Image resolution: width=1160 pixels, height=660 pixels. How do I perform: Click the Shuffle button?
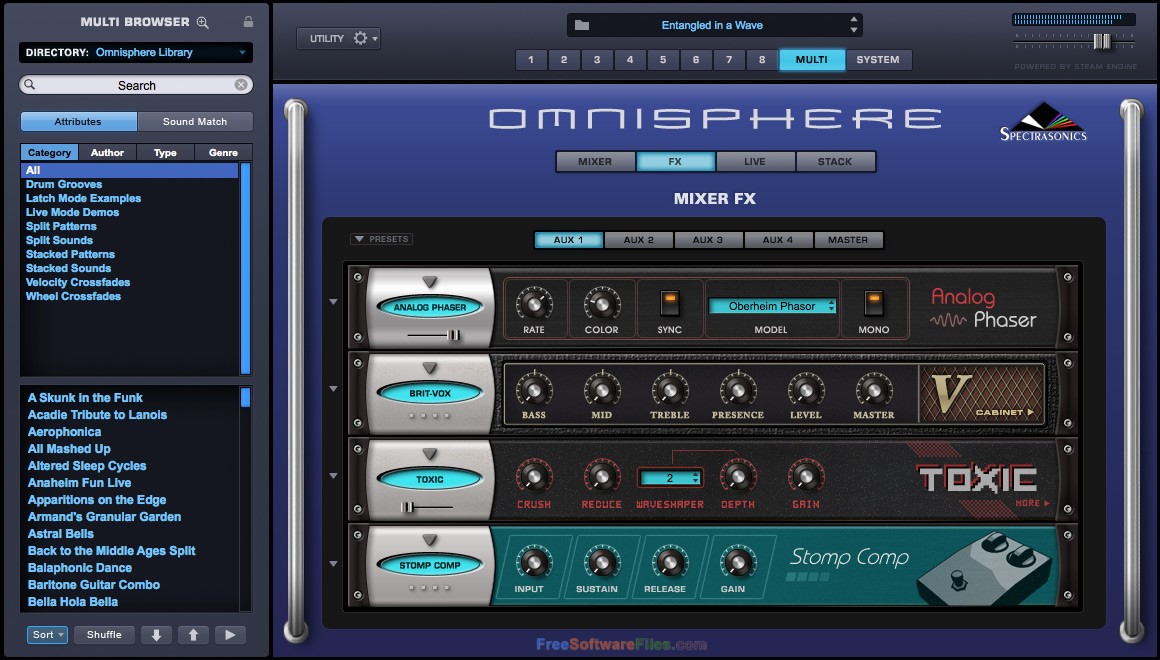[x=104, y=635]
